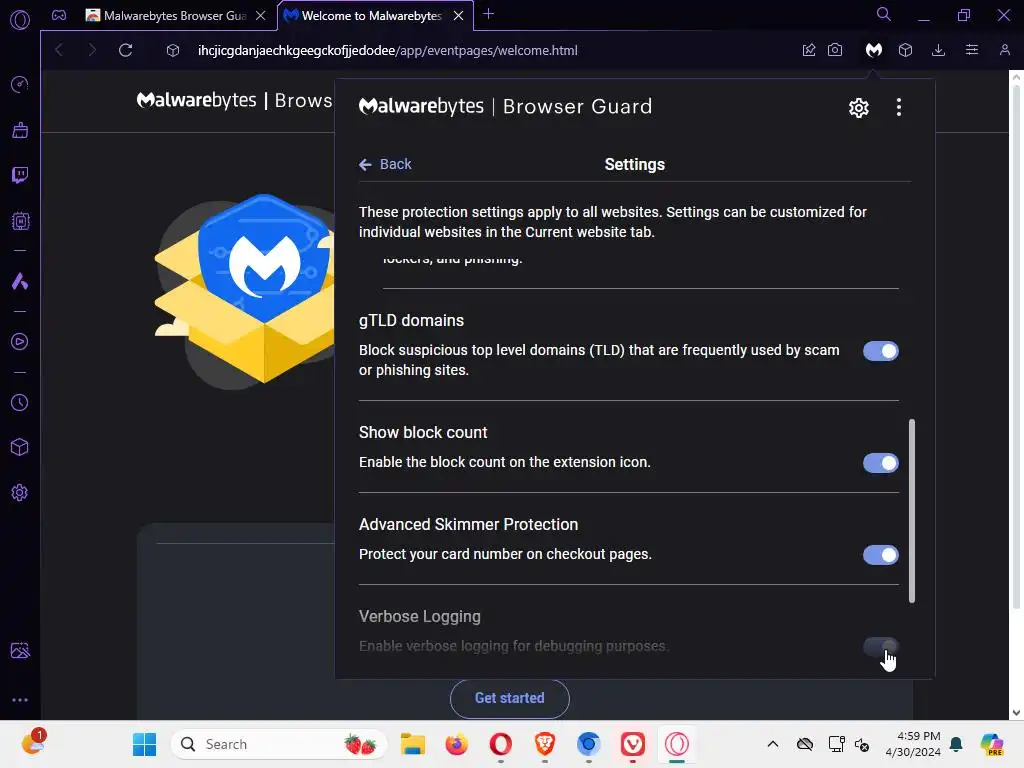This screenshot has height=768, width=1024.
Task: Open Copilot preview in taskbar
Action: click(x=992, y=744)
